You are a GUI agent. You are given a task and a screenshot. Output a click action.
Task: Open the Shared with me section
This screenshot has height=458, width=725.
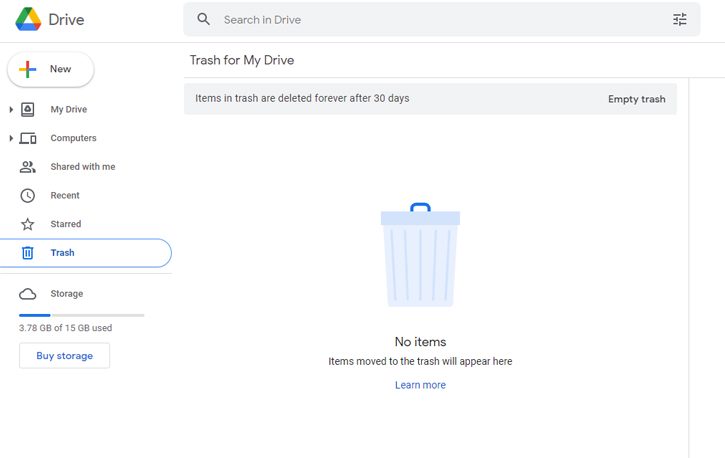point(83,167)
